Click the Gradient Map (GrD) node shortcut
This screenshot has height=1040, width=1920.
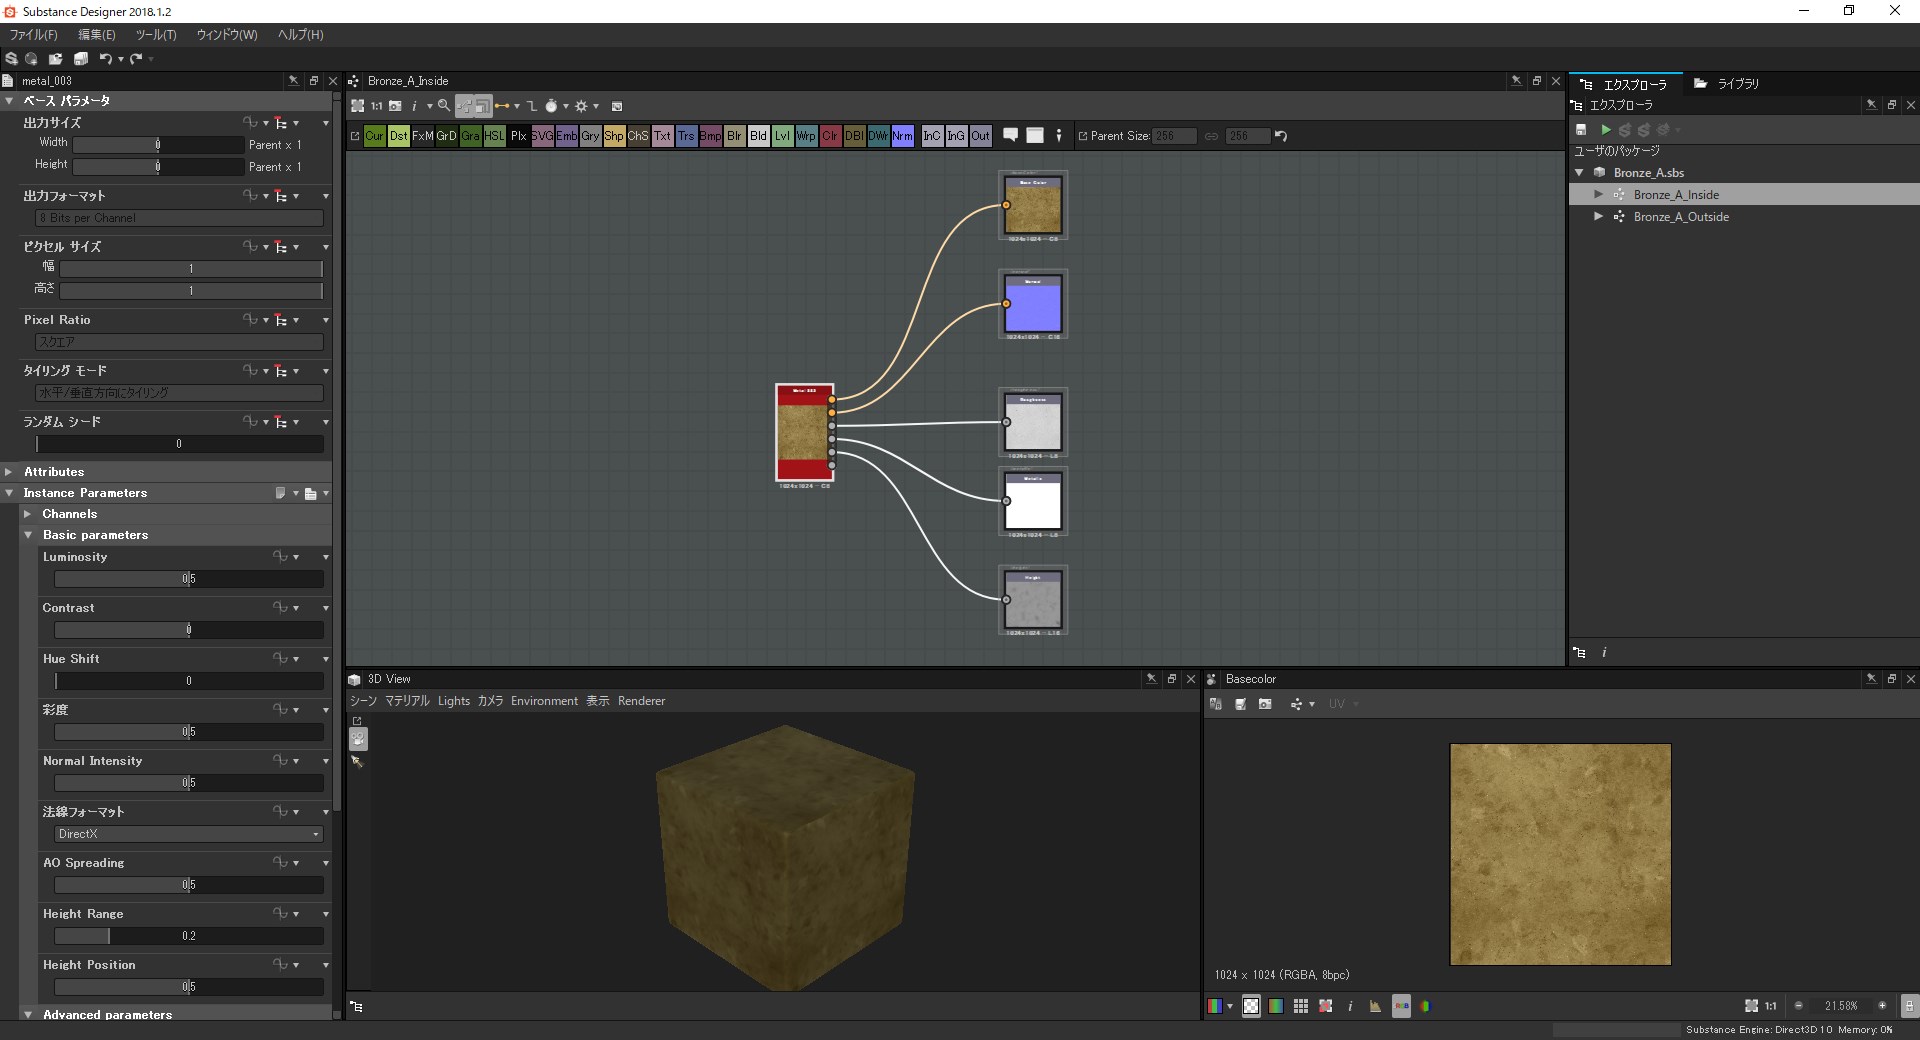point(446,136)
